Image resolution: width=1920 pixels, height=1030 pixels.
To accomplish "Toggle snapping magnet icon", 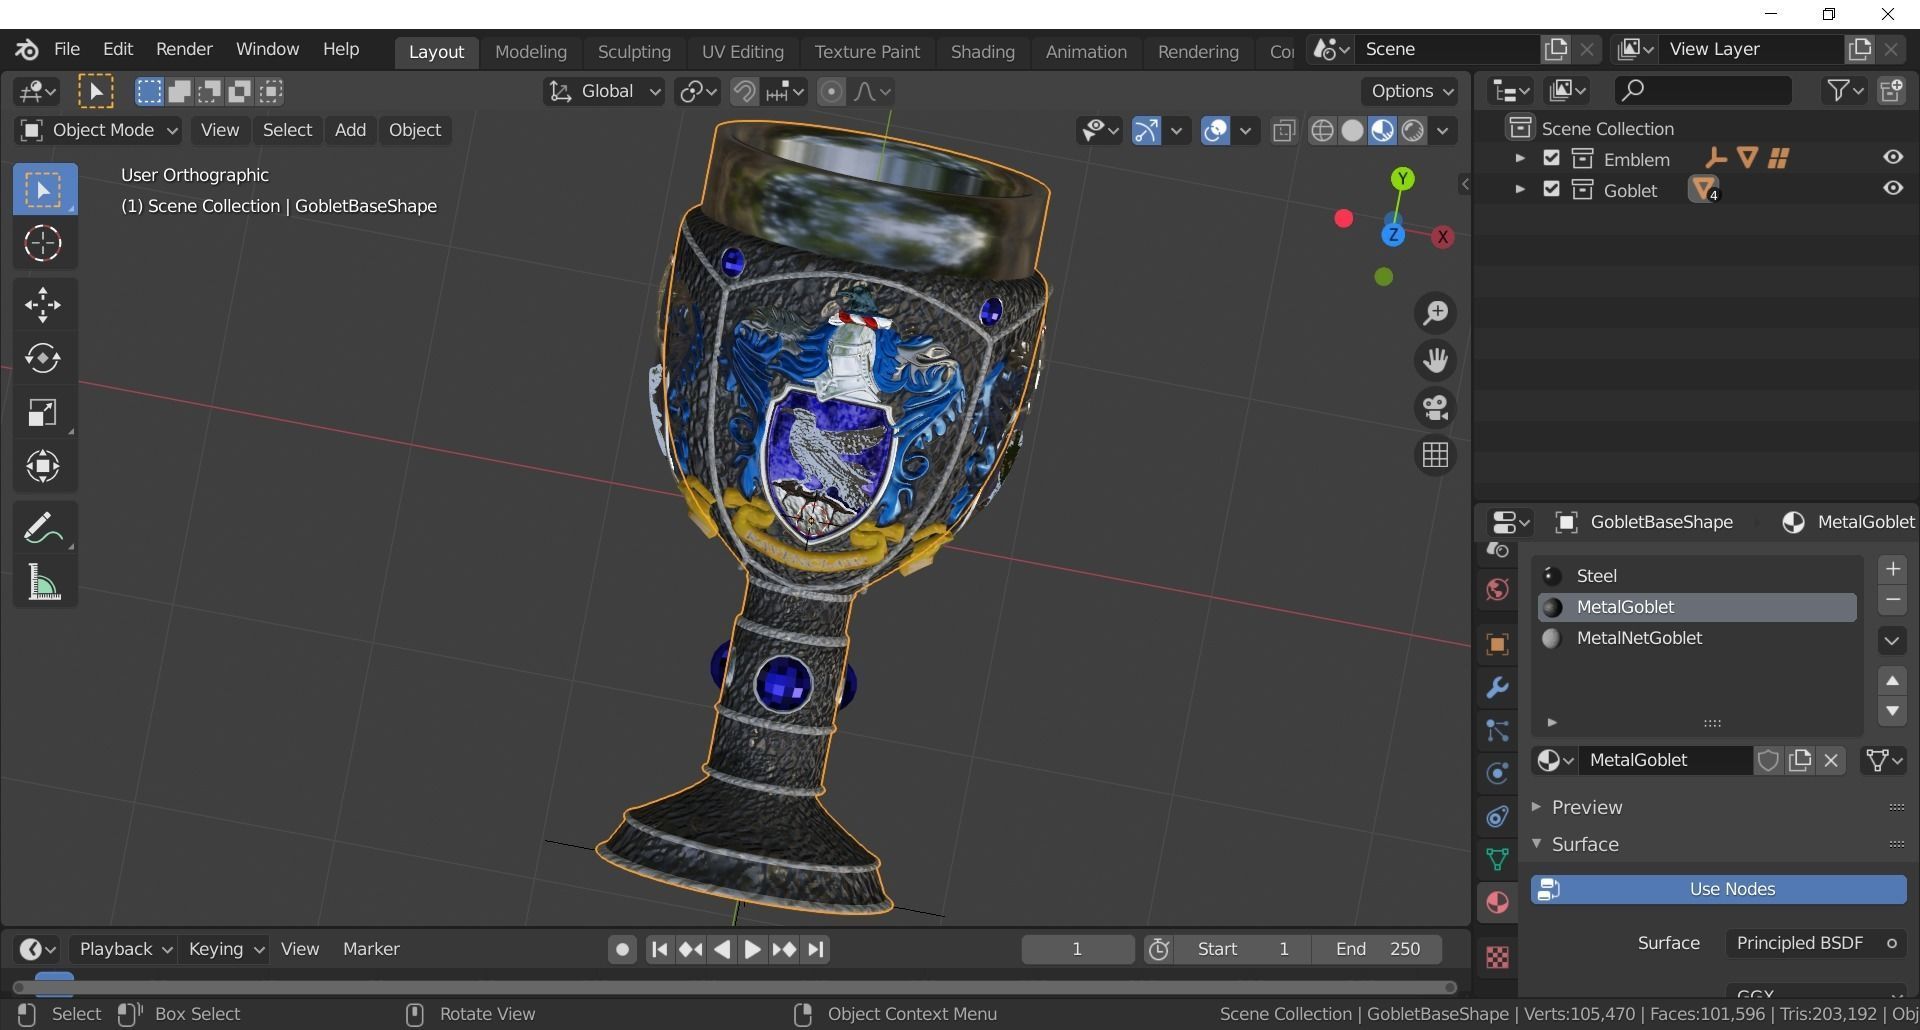I will [x=744, y=92].
